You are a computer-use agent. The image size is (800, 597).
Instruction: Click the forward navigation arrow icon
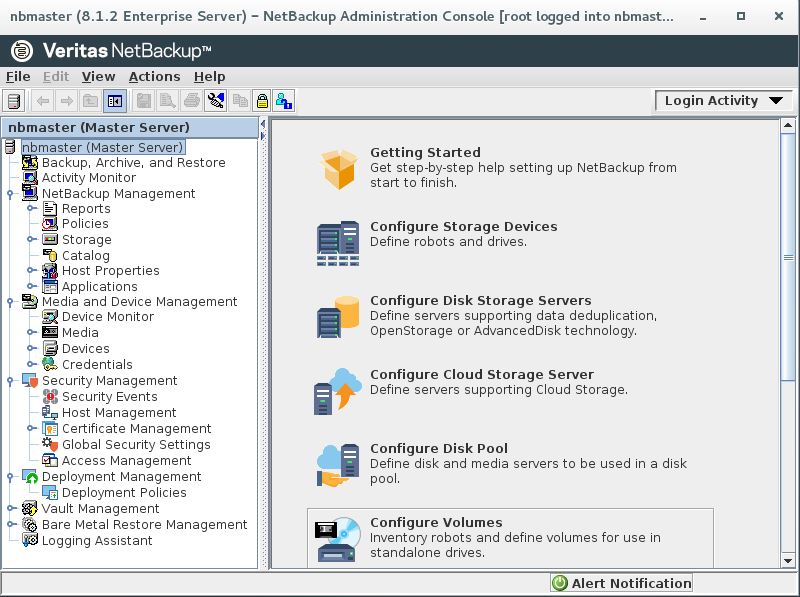pos(66,100)
